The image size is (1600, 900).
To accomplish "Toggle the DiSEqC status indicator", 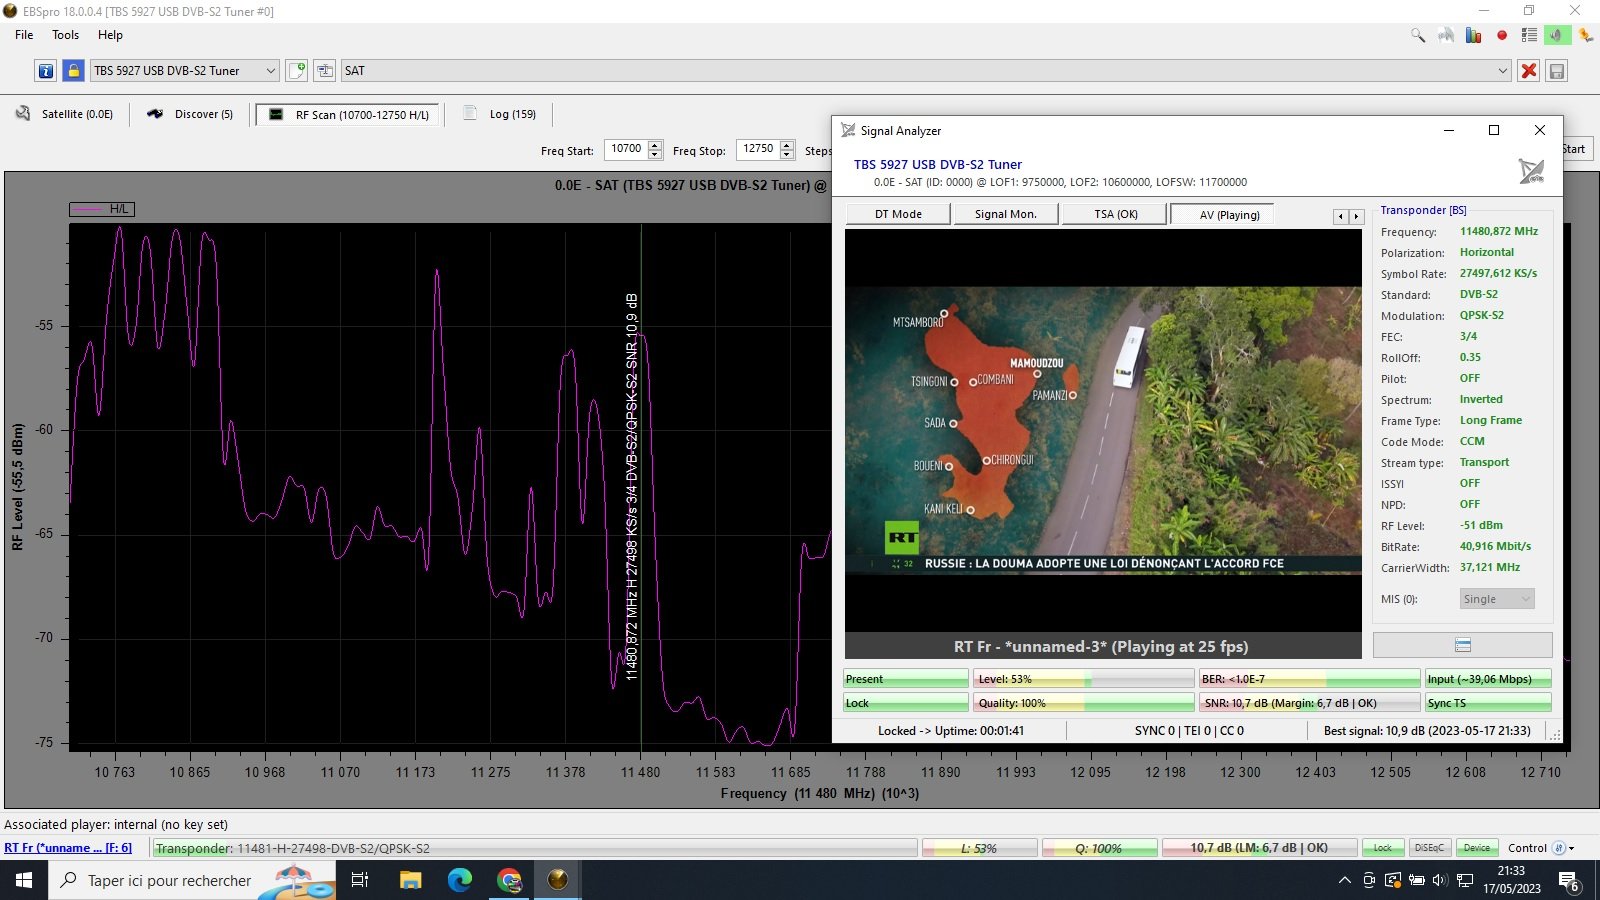I will pos(1429,848).
